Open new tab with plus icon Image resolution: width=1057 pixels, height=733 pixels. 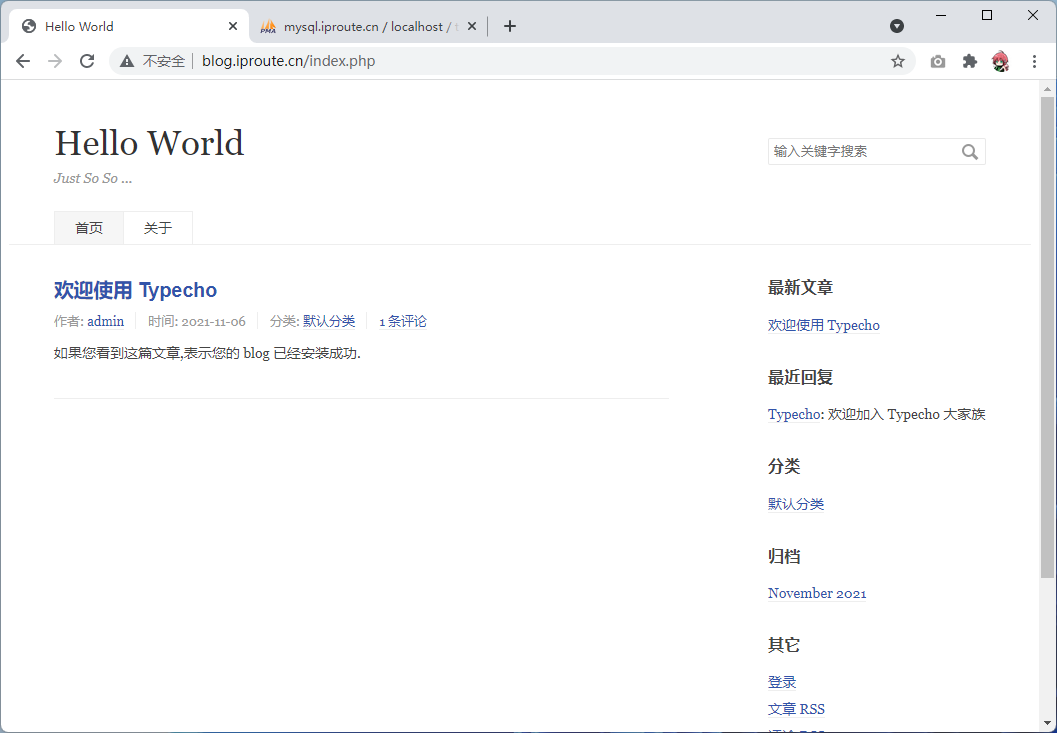510,26
